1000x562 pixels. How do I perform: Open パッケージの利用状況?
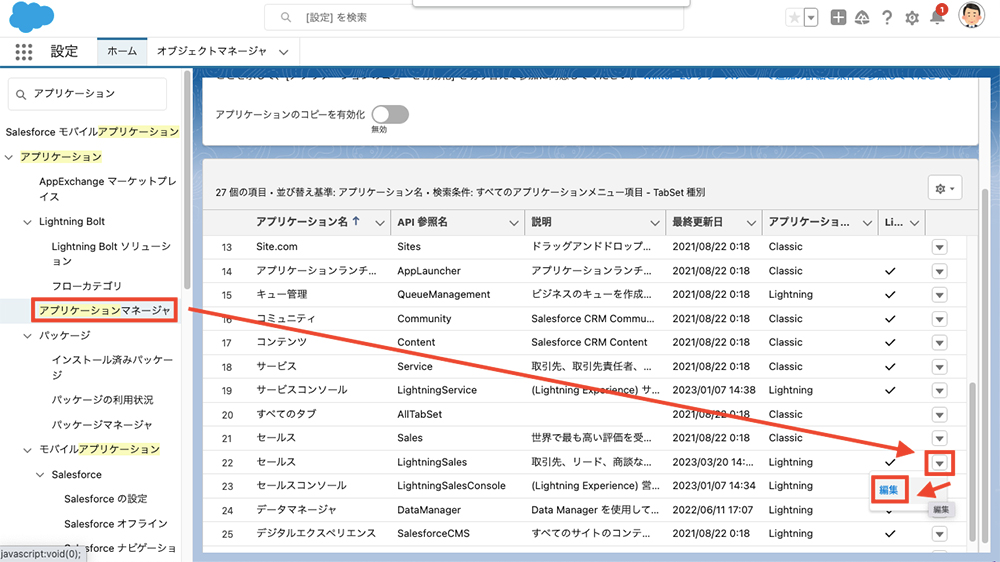click(103, 400)
